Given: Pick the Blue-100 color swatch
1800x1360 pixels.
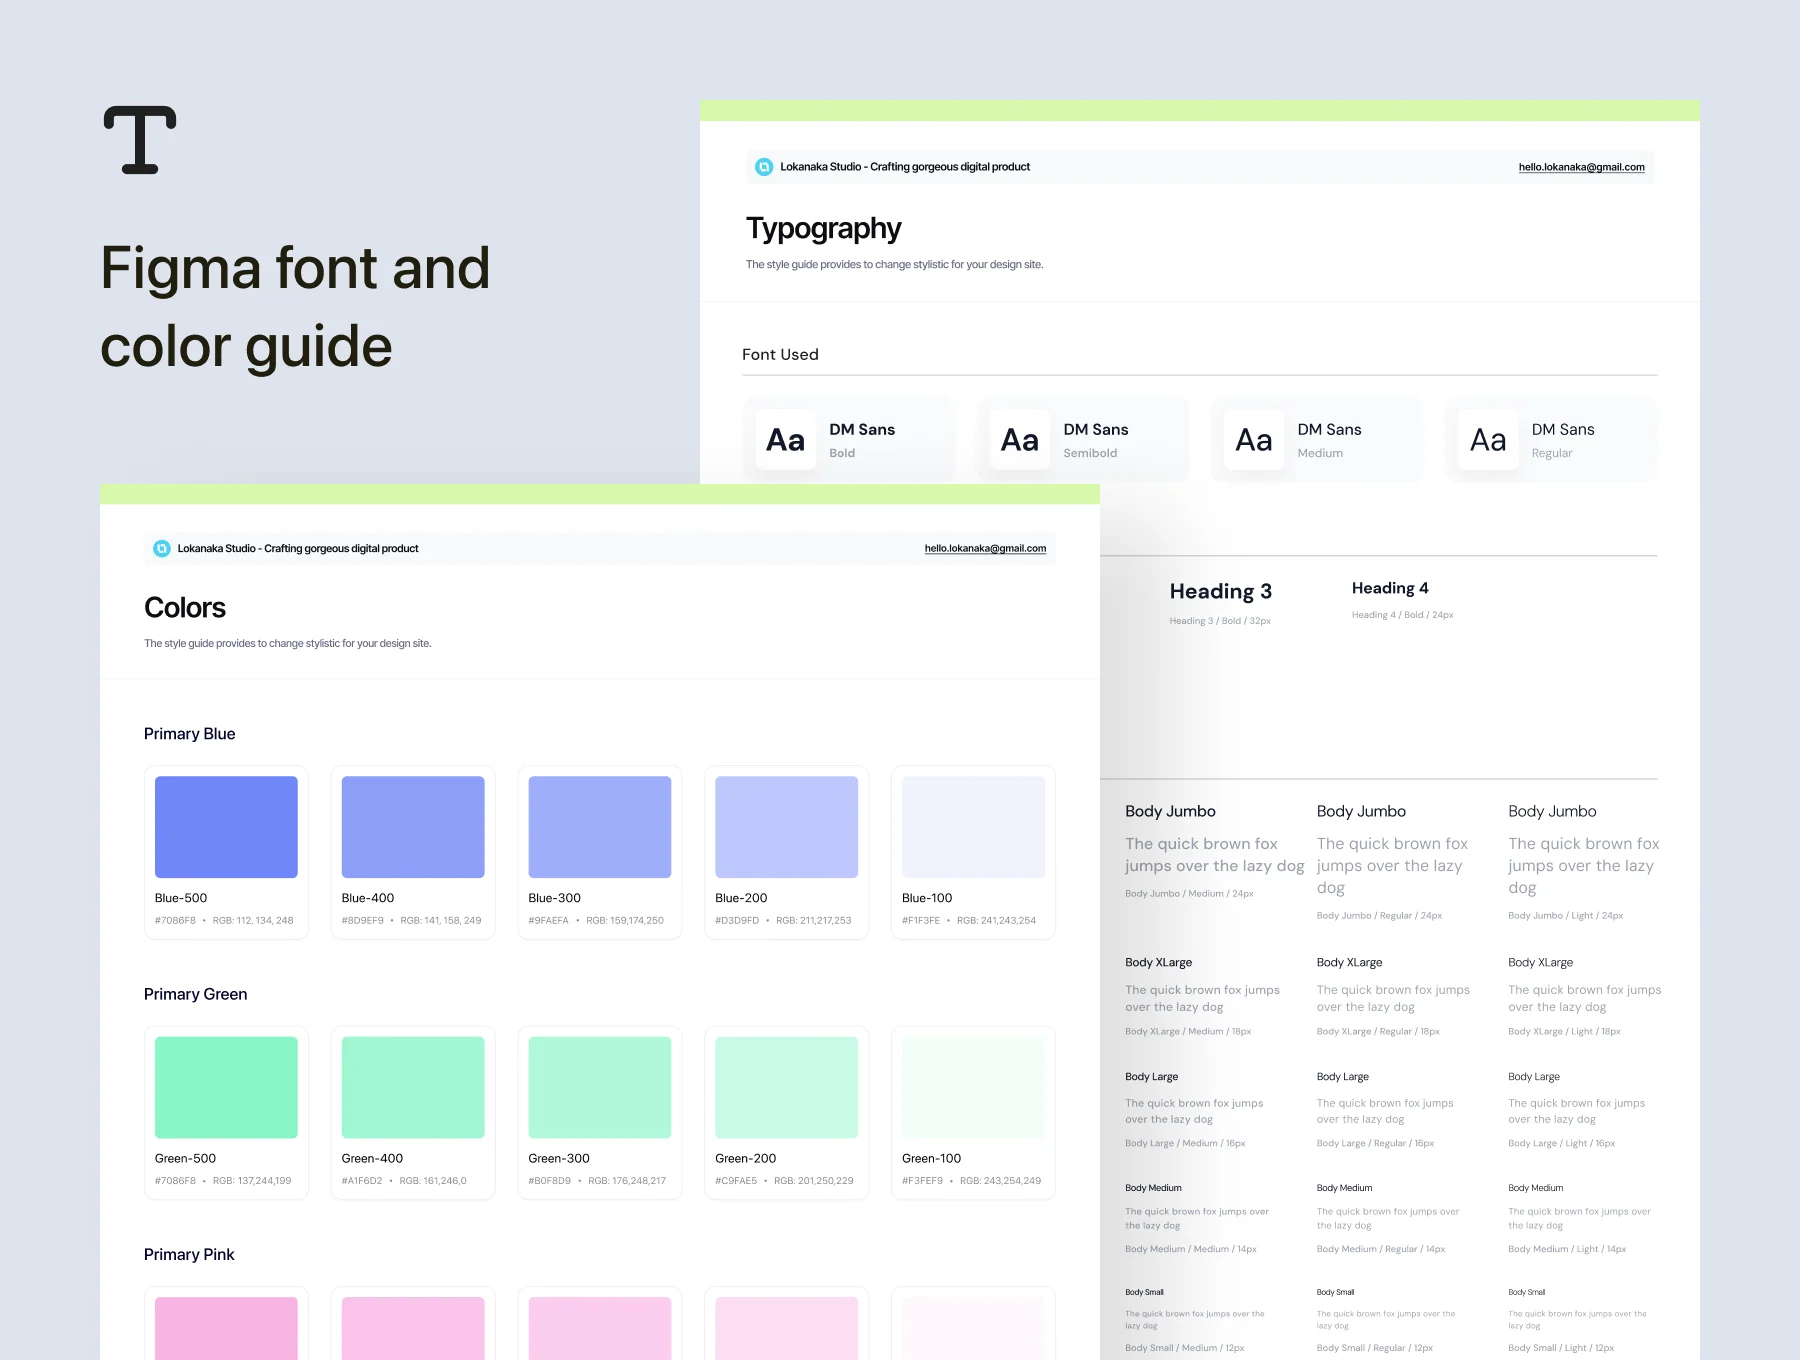Looking at the screenshot, I should pyautogui.click(x=973, y=827).
